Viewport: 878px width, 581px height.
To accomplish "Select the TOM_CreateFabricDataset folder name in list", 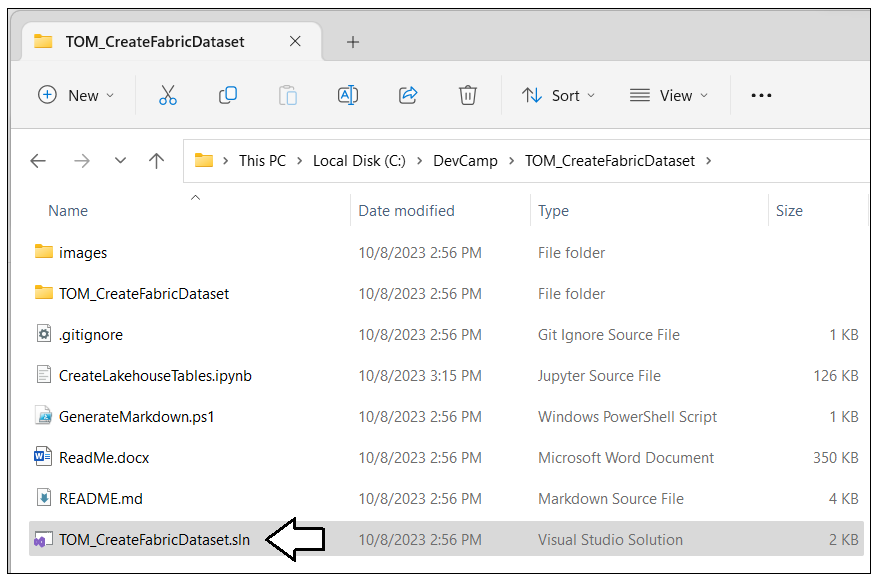I will coord(144,294).
